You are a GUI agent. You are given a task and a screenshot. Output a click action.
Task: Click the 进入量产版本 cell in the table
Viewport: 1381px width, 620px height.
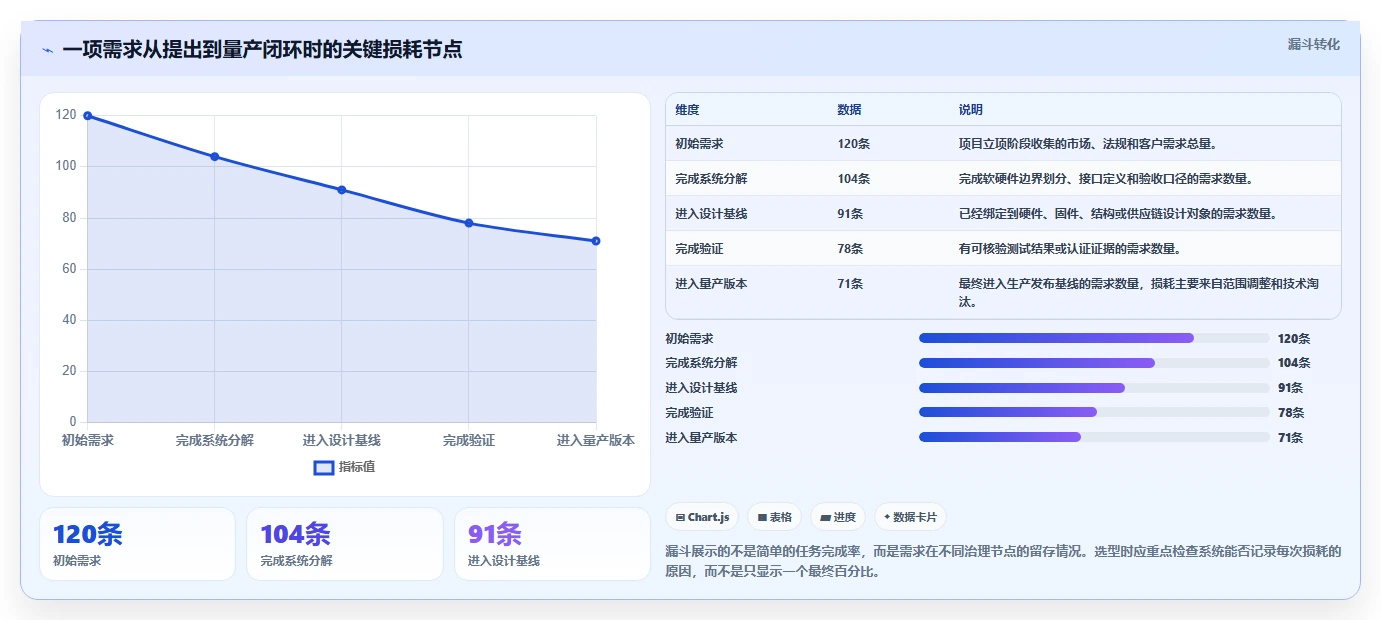point(712,284)
